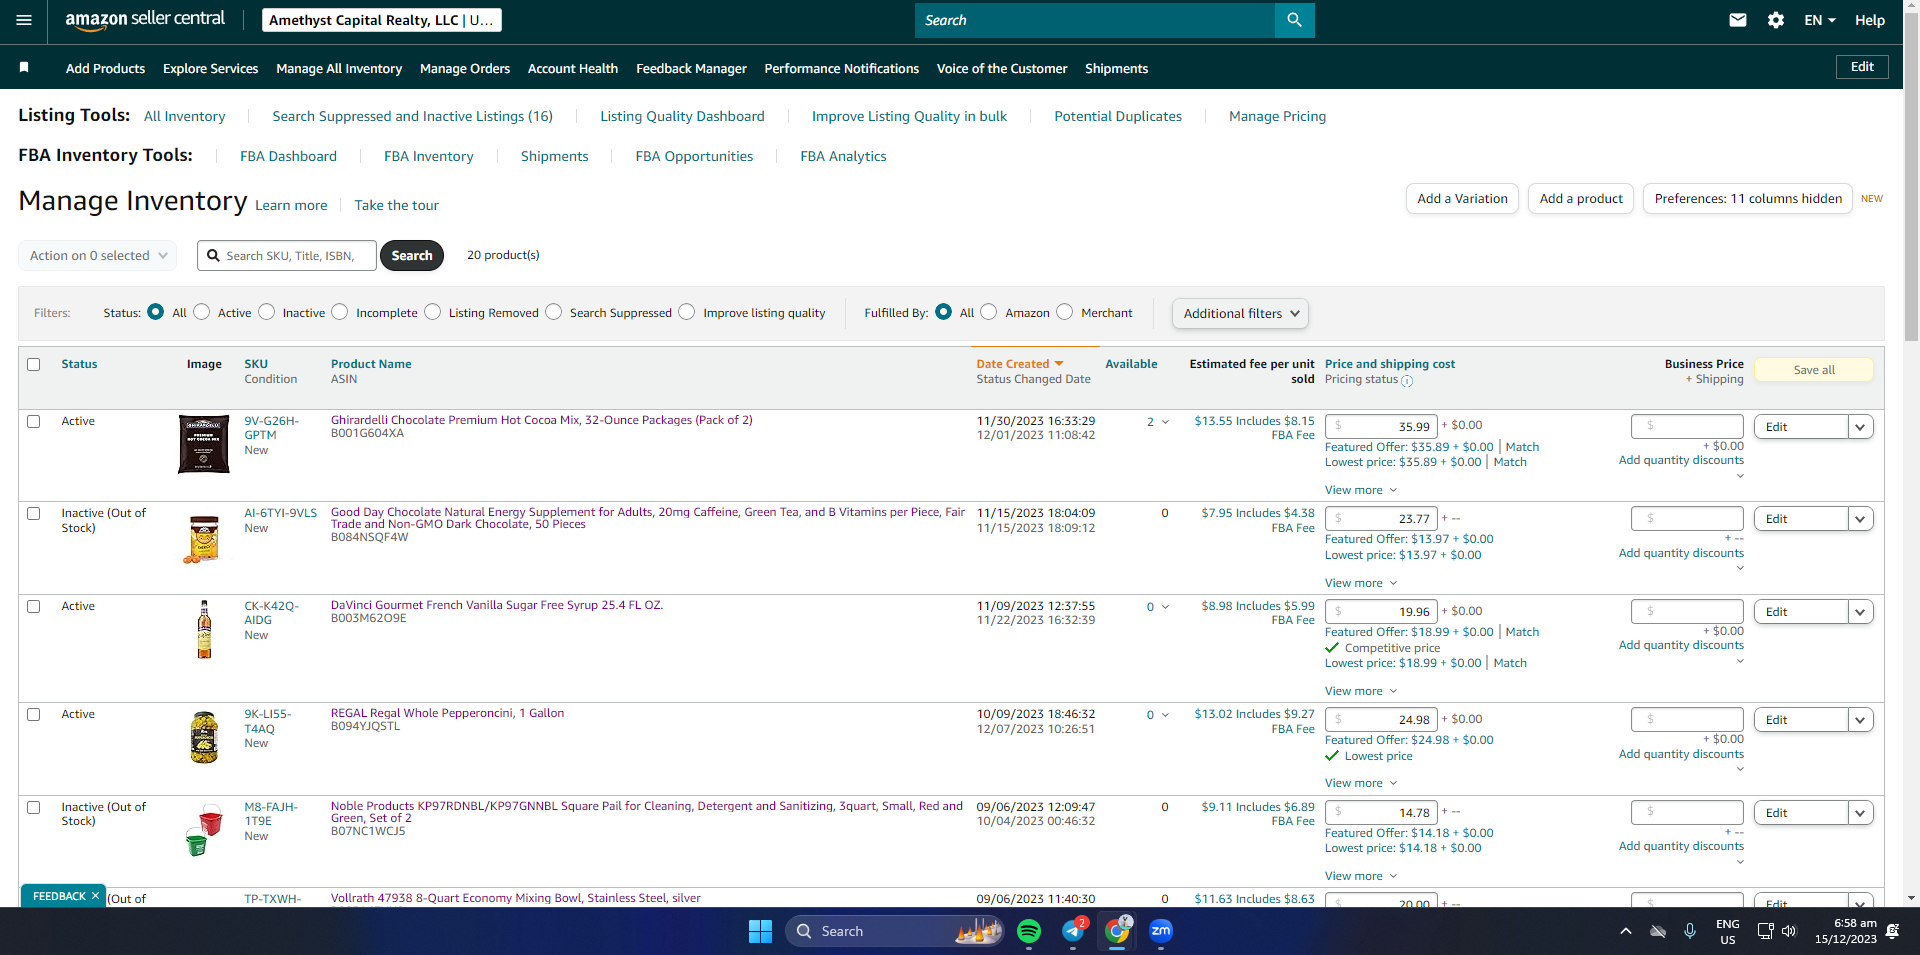Open Edit dropdown arrow for Ghirardelli row
1920x955 pixels.
[x=1860, y=427]
